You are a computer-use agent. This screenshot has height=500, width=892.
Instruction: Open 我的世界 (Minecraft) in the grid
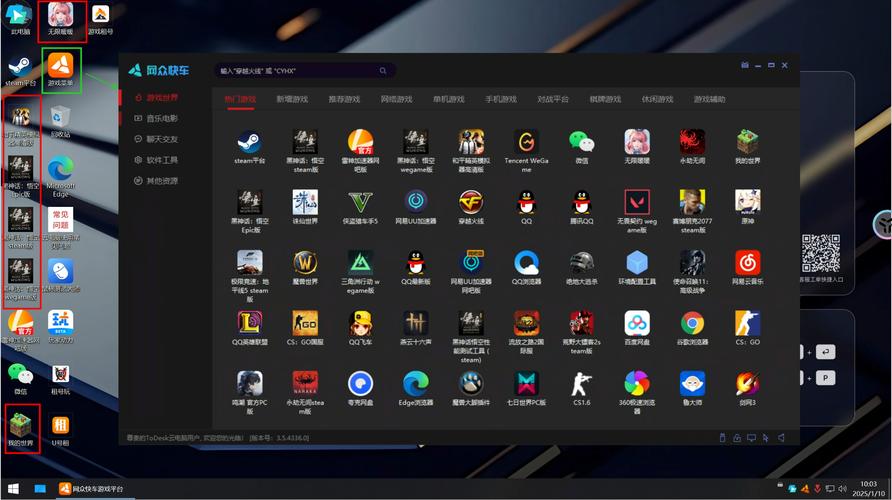tap(747, 141)
